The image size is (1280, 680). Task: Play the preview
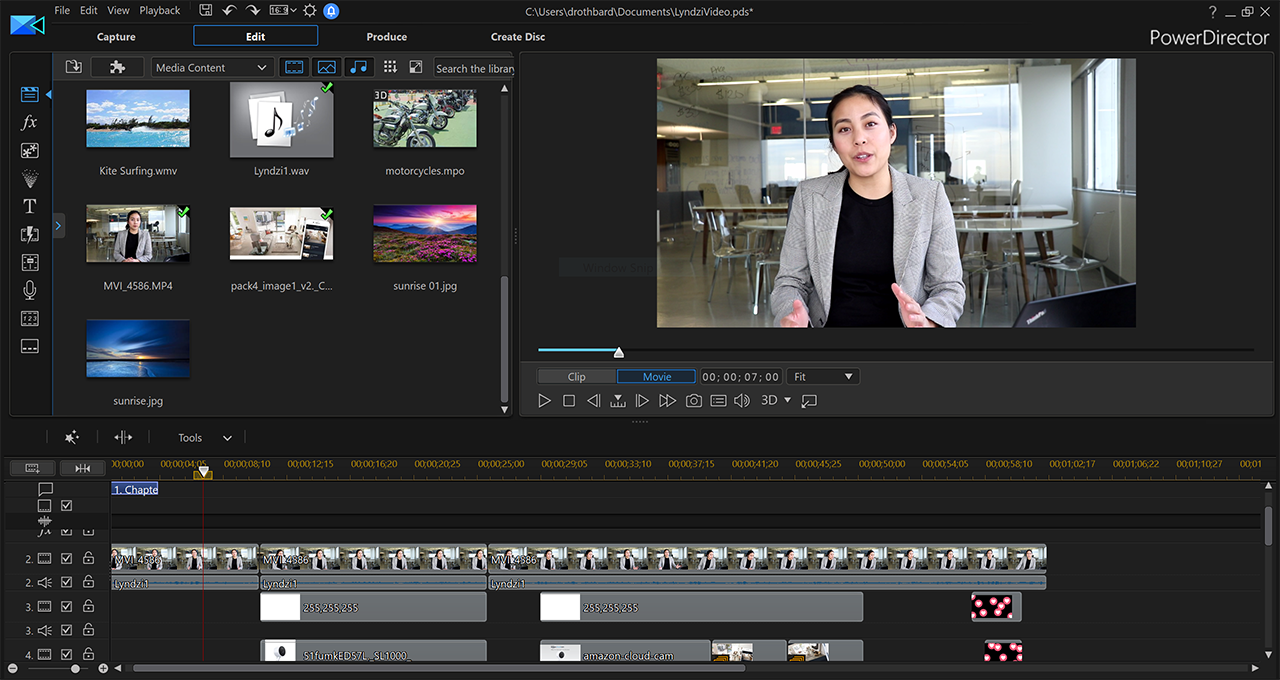[x=544, y=401]
